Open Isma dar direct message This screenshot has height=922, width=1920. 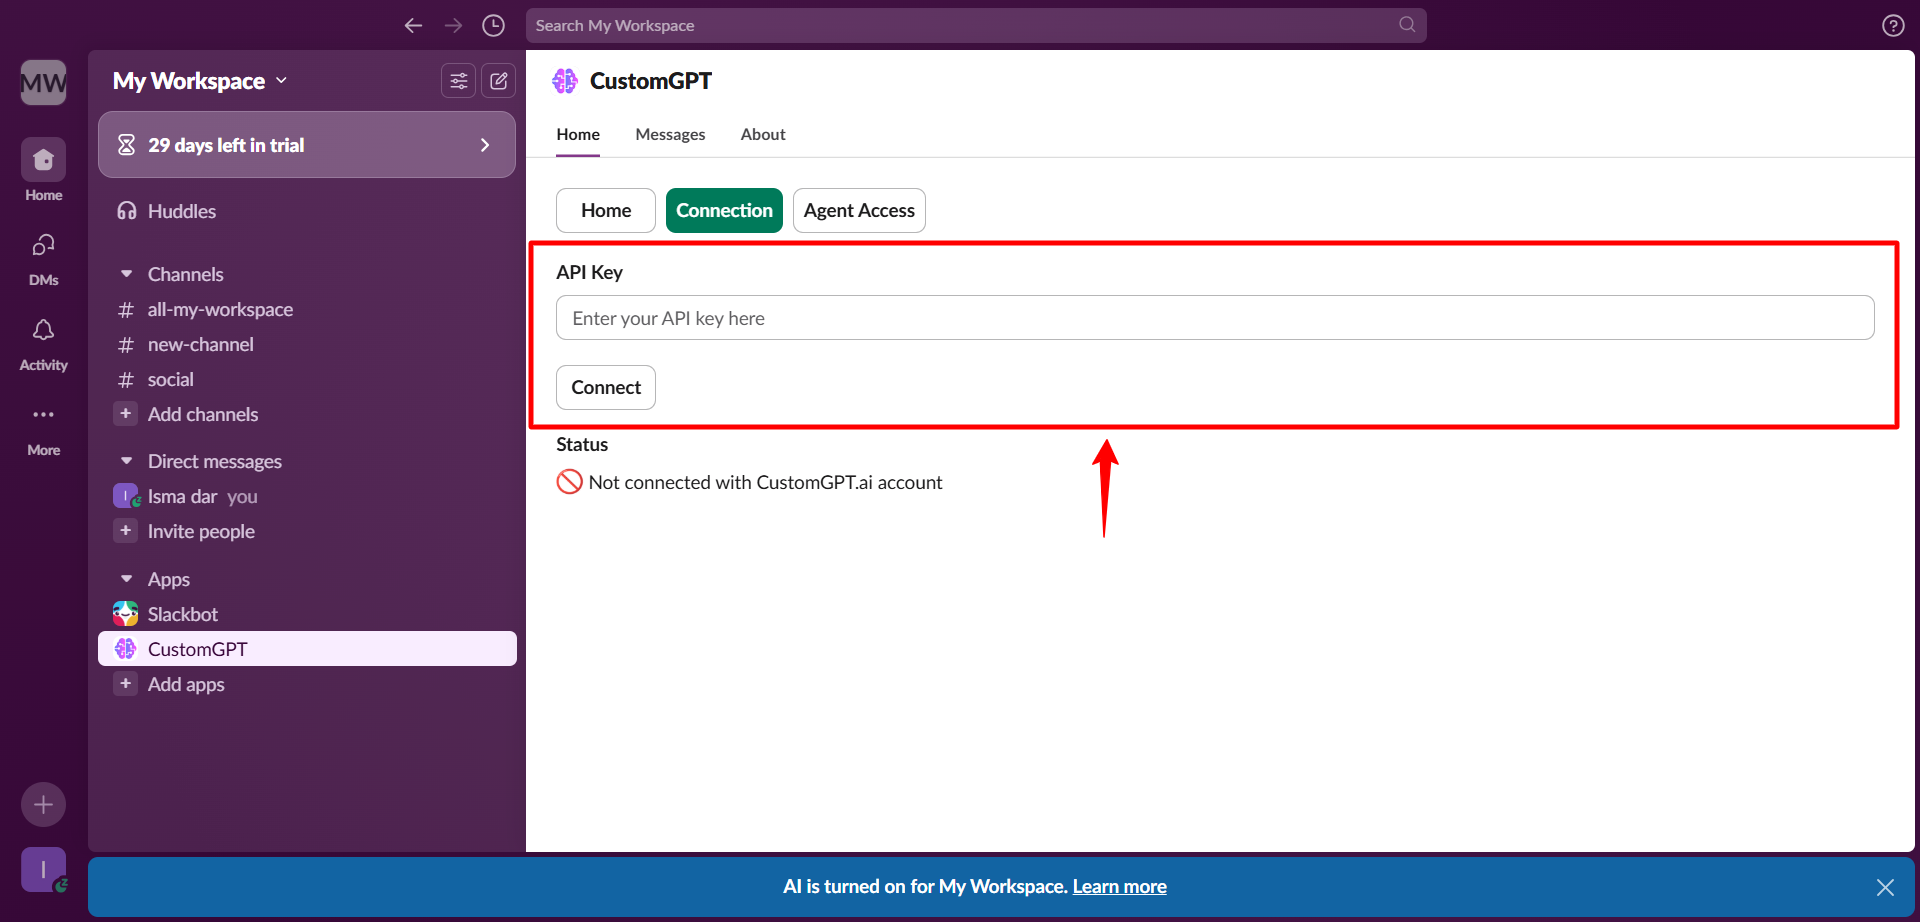(x=306, y=497)
